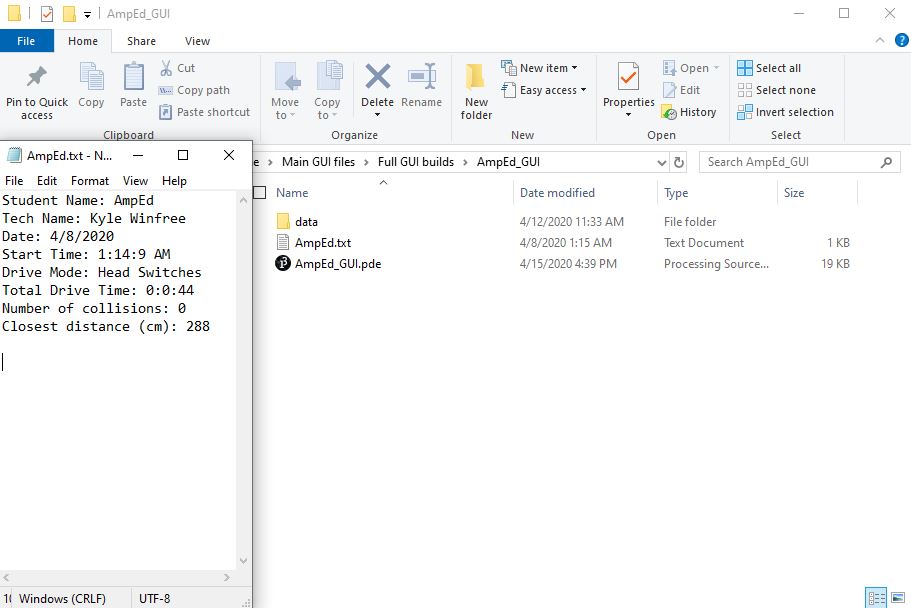Open the AmpEd_GUI.pde Processing file
The image size is (911, 608).
tap(337, 264)
